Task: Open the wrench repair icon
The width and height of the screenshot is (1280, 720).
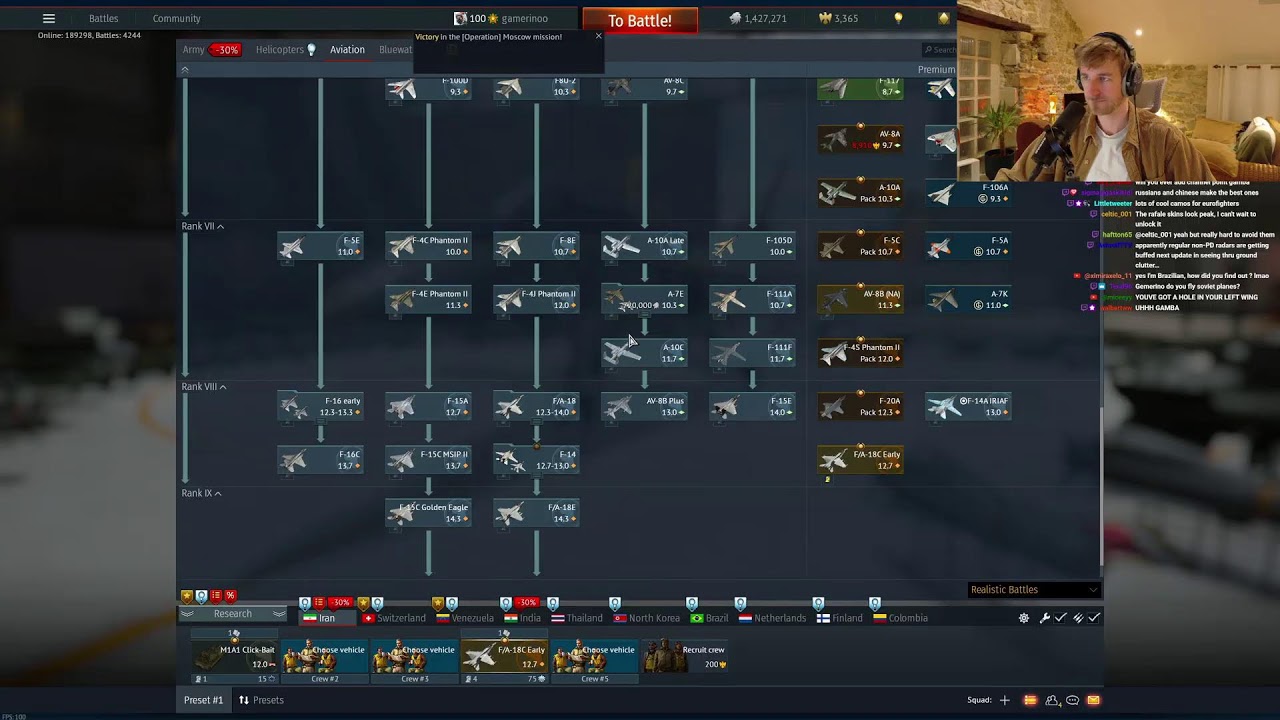Action: [x=1045, y=618]
